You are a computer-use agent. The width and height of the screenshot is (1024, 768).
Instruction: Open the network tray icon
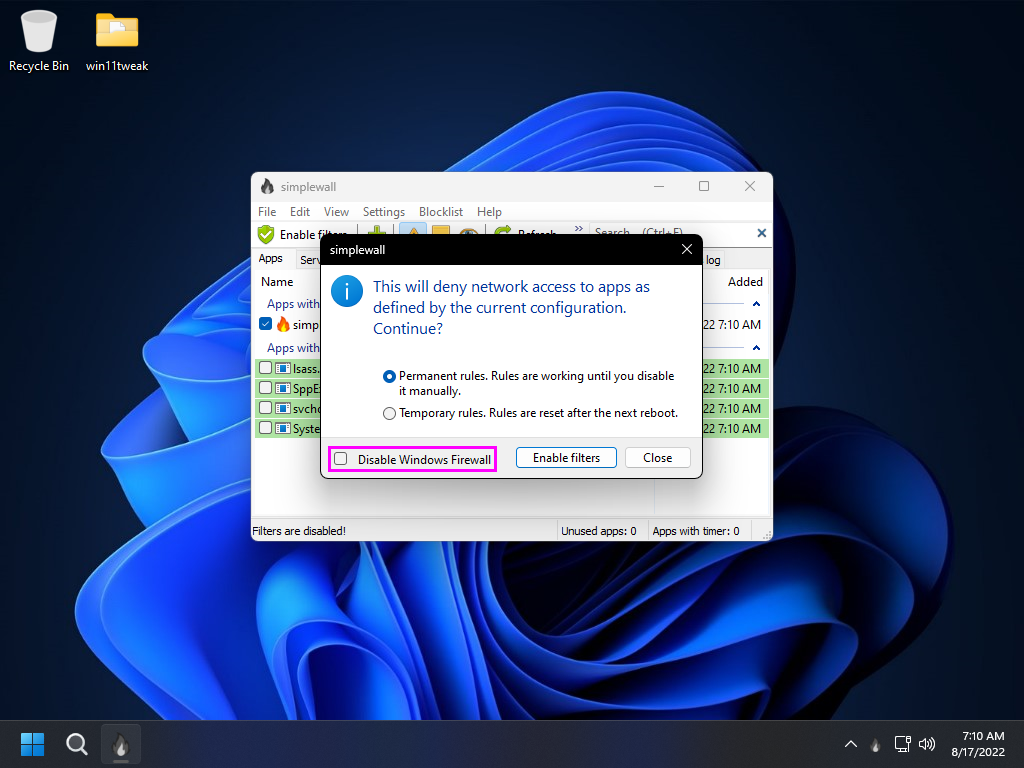click(x=903, y=744)
